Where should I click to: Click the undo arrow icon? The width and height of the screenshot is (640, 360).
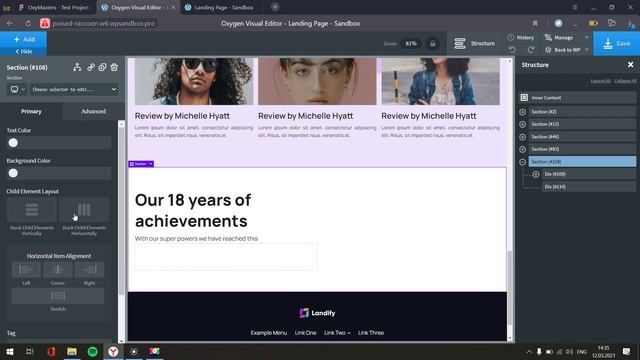(x=512, y=50)
